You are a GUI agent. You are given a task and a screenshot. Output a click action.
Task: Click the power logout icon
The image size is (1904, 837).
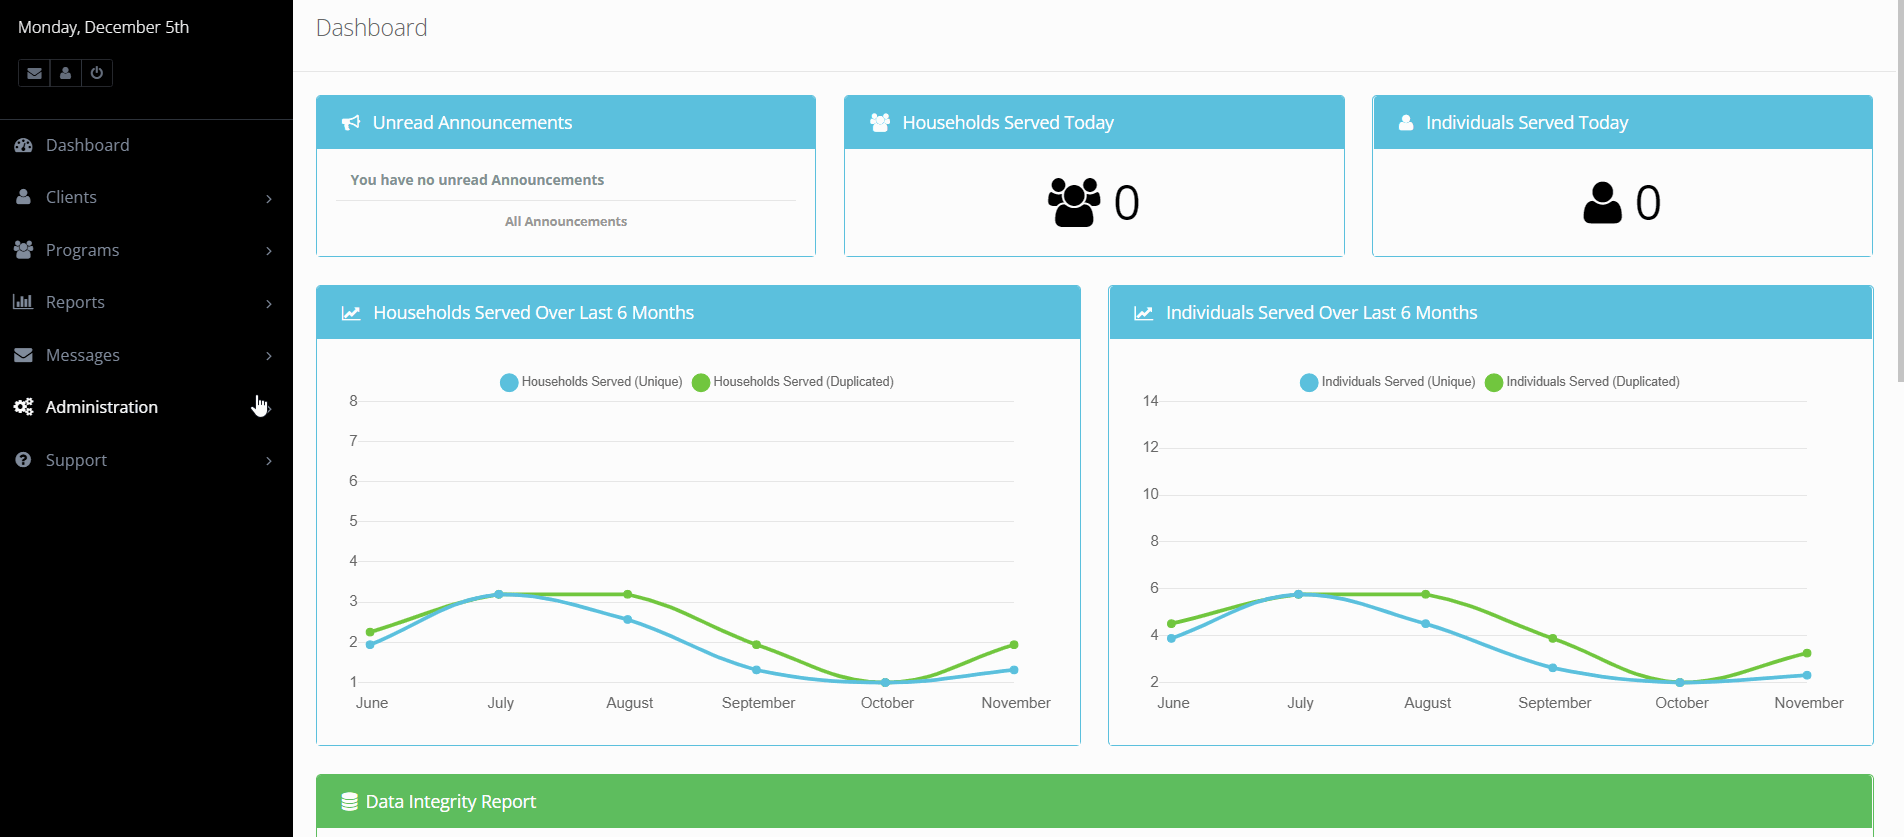97,73
